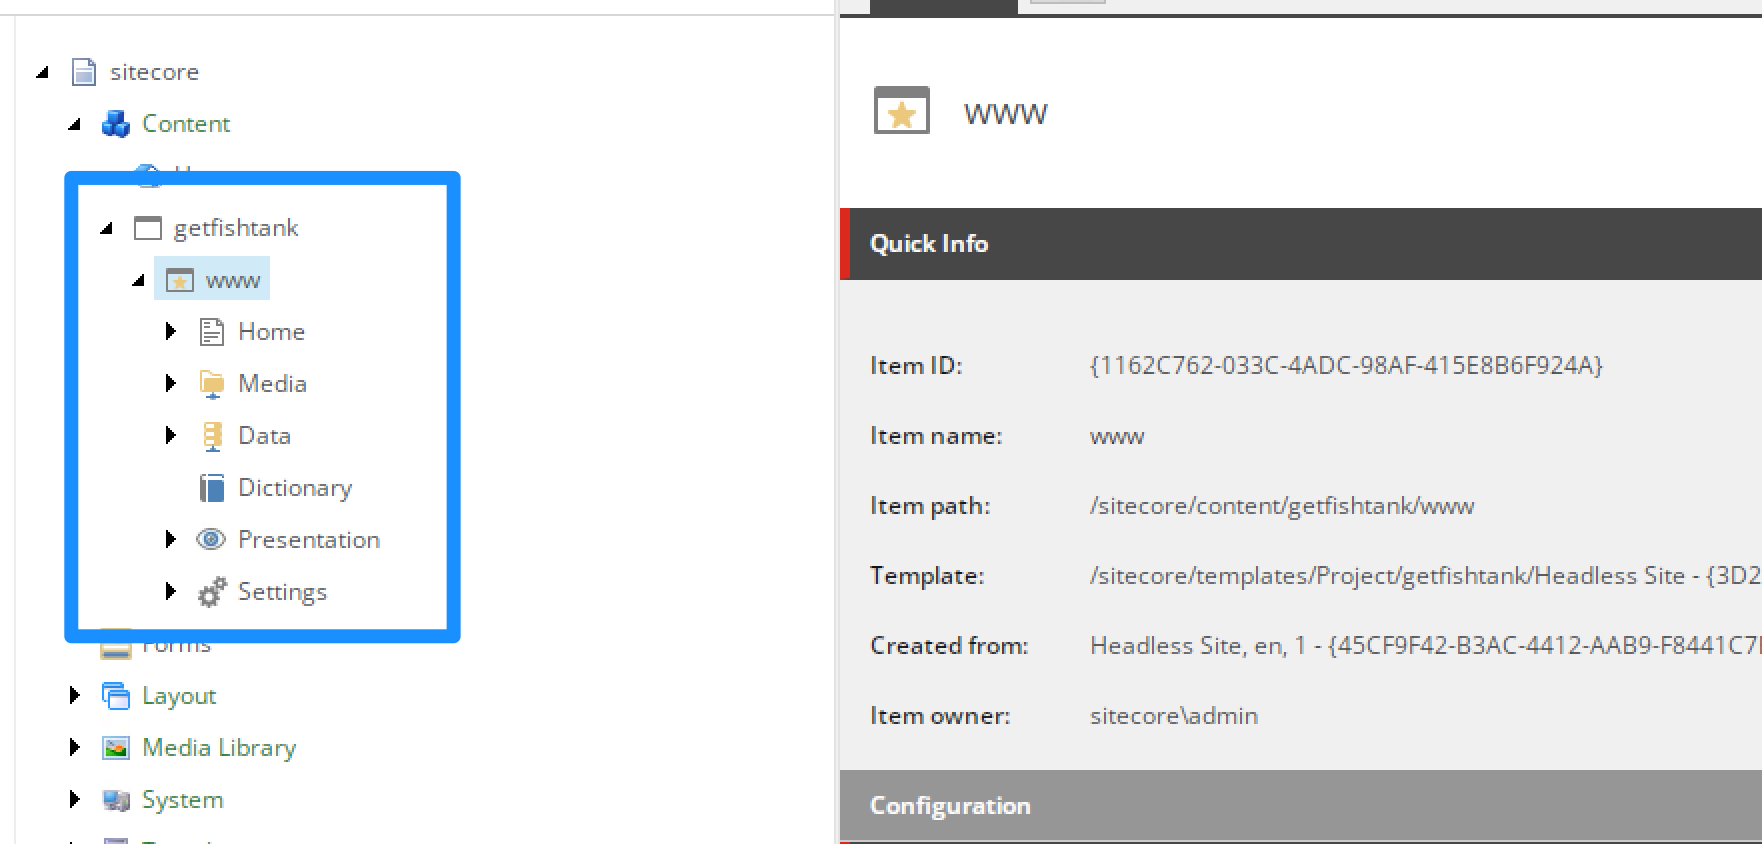Click the Data server icon

pyautogui.click(x=212, y=435)
